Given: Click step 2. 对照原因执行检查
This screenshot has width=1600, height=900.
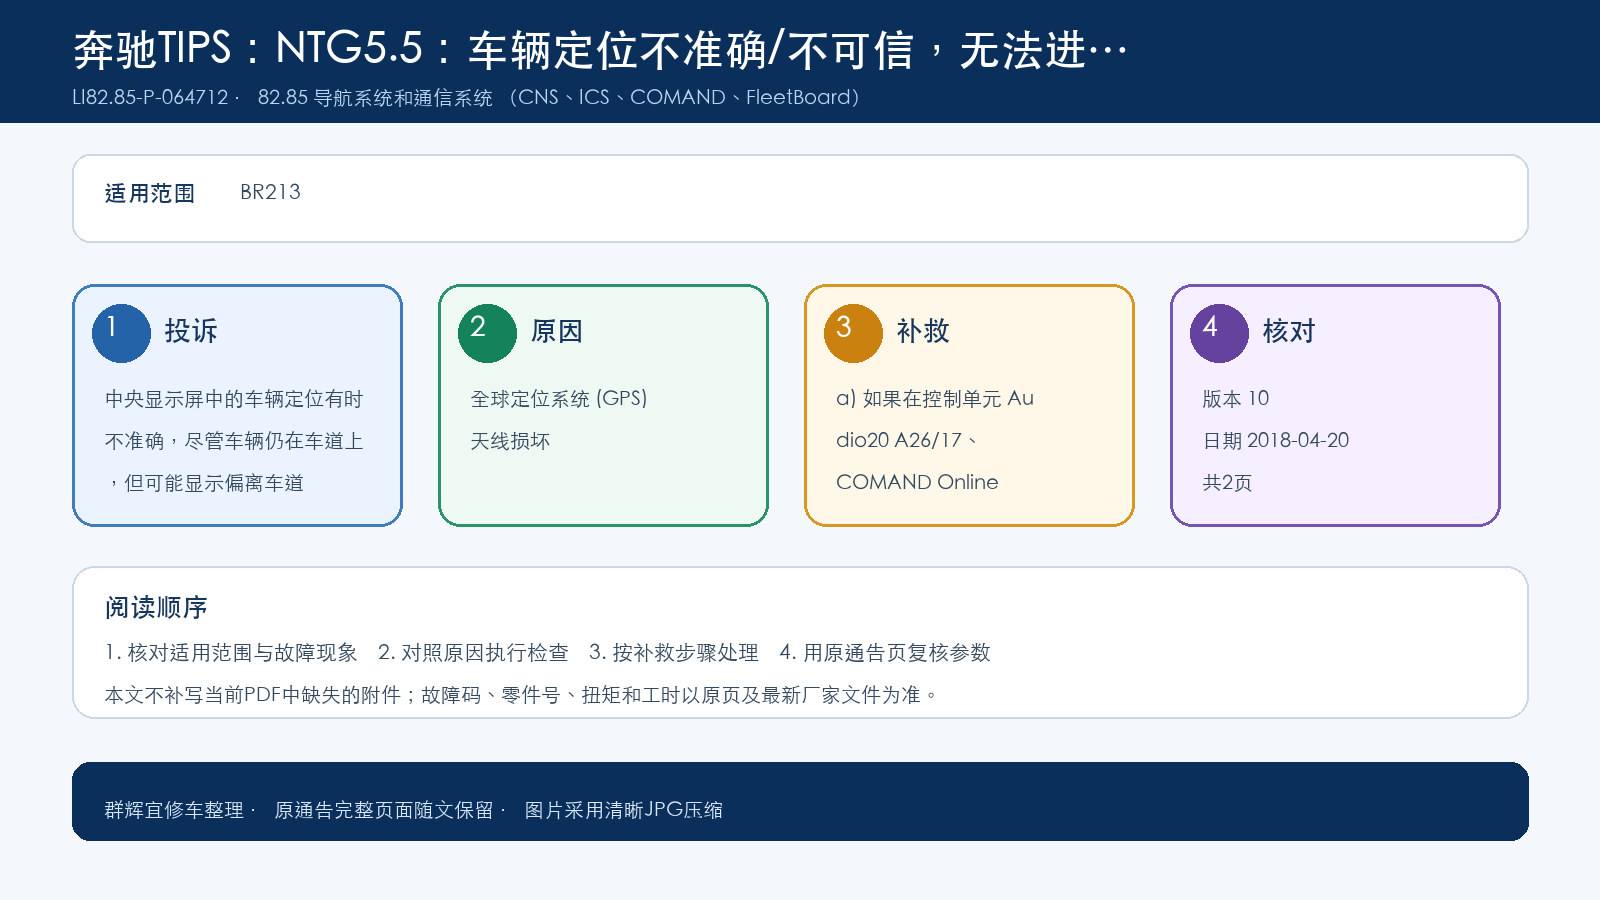Looking at the screenshot, I should coord(473,653).
